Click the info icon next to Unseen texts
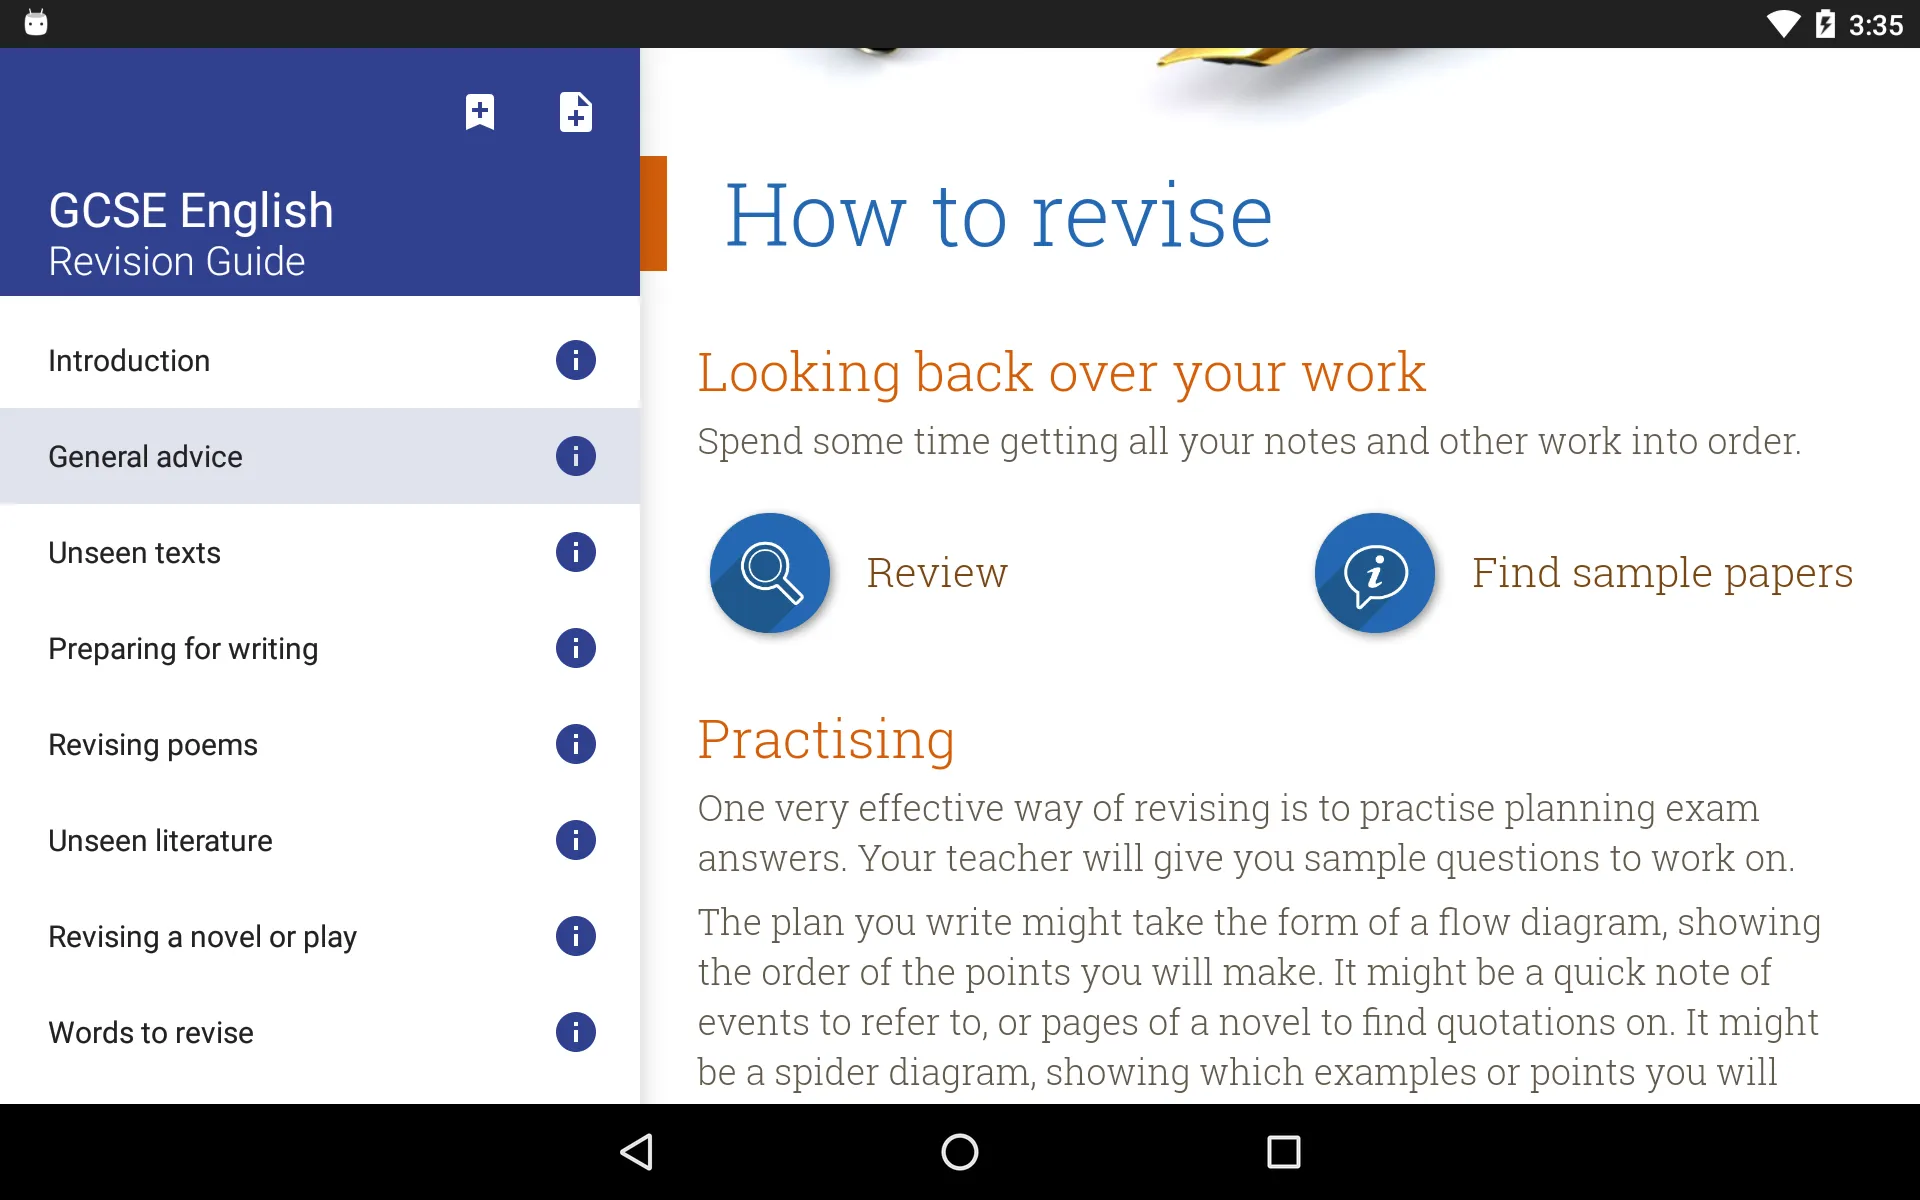 pyautogui.click(x=575, y=553)
